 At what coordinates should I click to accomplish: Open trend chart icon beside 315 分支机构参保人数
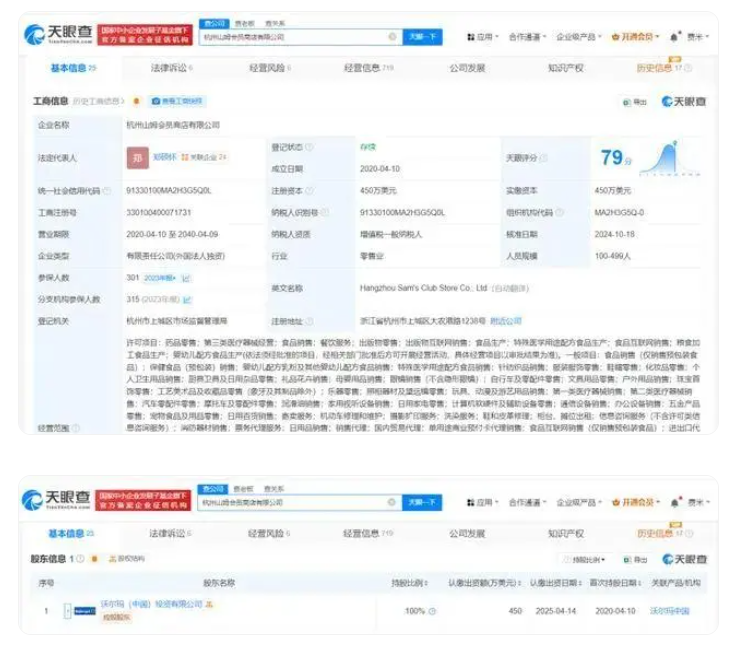[187, 299]
